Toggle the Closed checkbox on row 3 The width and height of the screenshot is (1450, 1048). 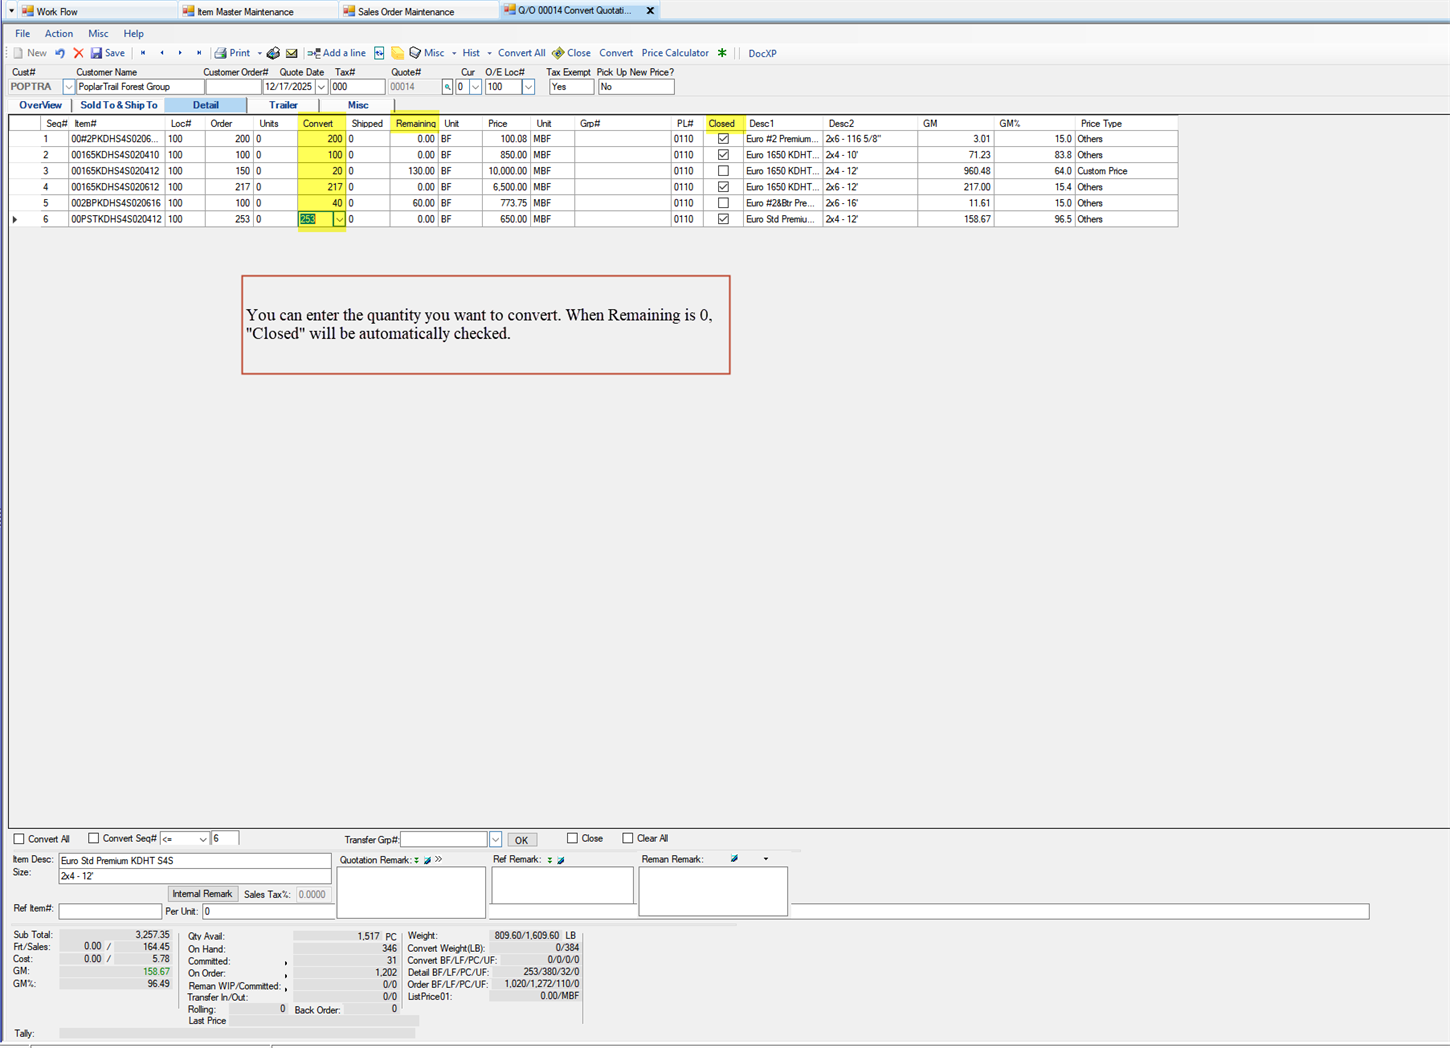click(x=723, y=170)
